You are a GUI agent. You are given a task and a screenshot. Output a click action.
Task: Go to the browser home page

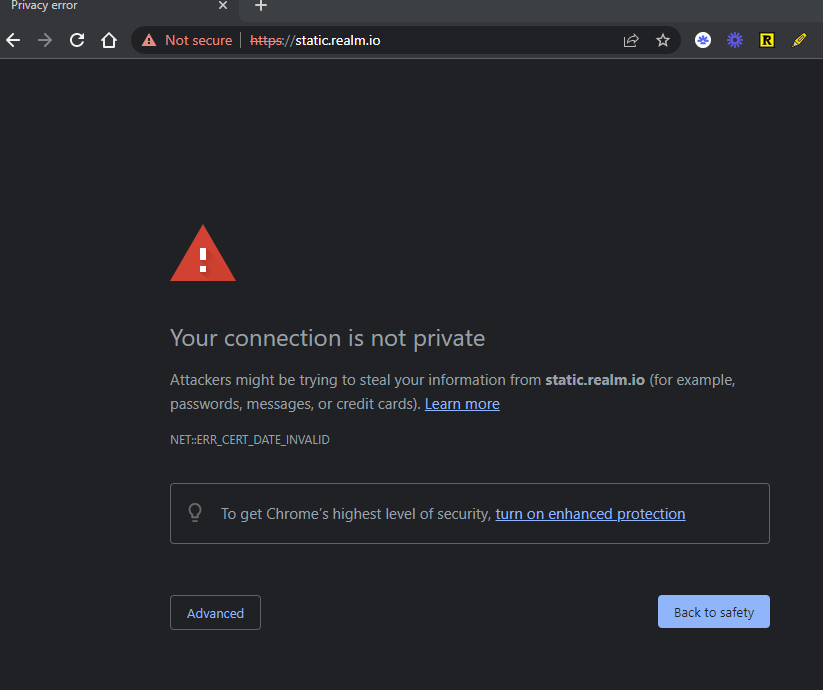tap(109, 40)
